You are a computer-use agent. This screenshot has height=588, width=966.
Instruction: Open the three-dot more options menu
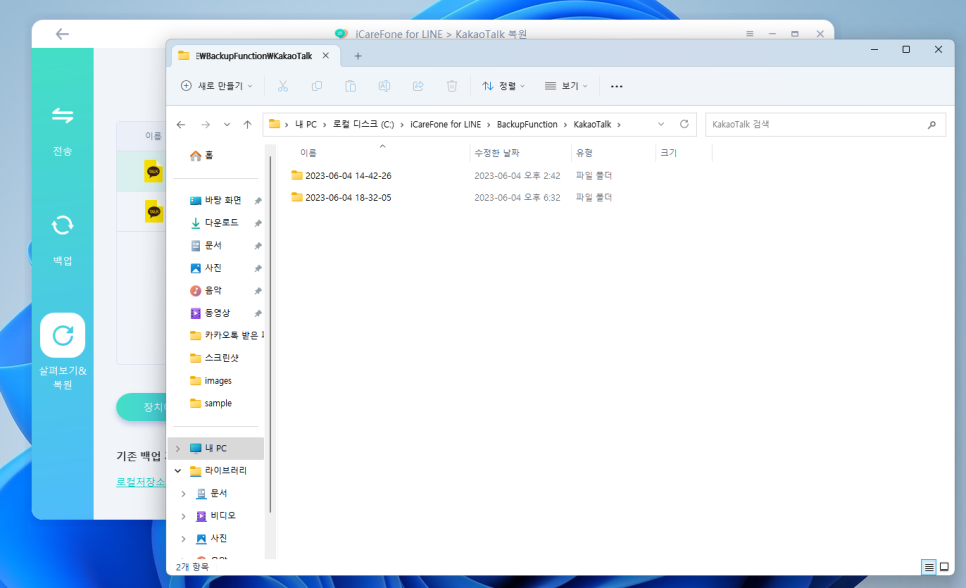point(617,86)
